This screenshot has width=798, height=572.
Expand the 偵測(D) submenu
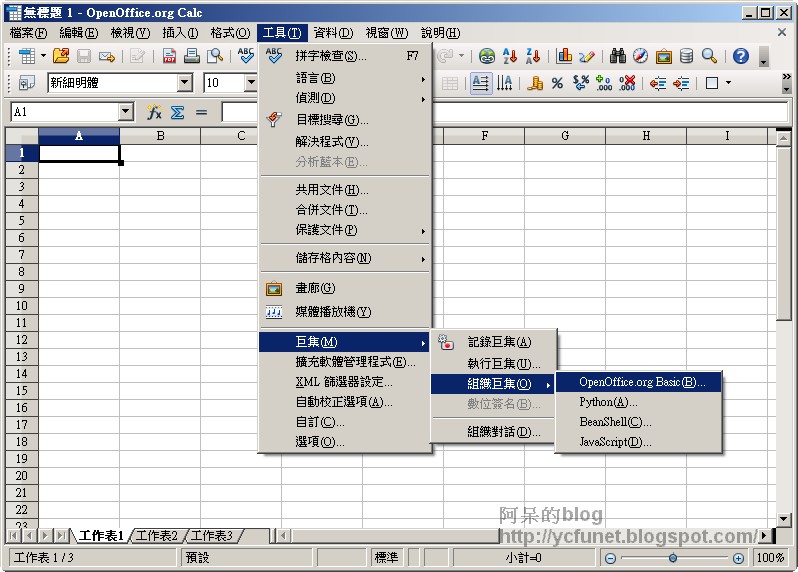345,98
